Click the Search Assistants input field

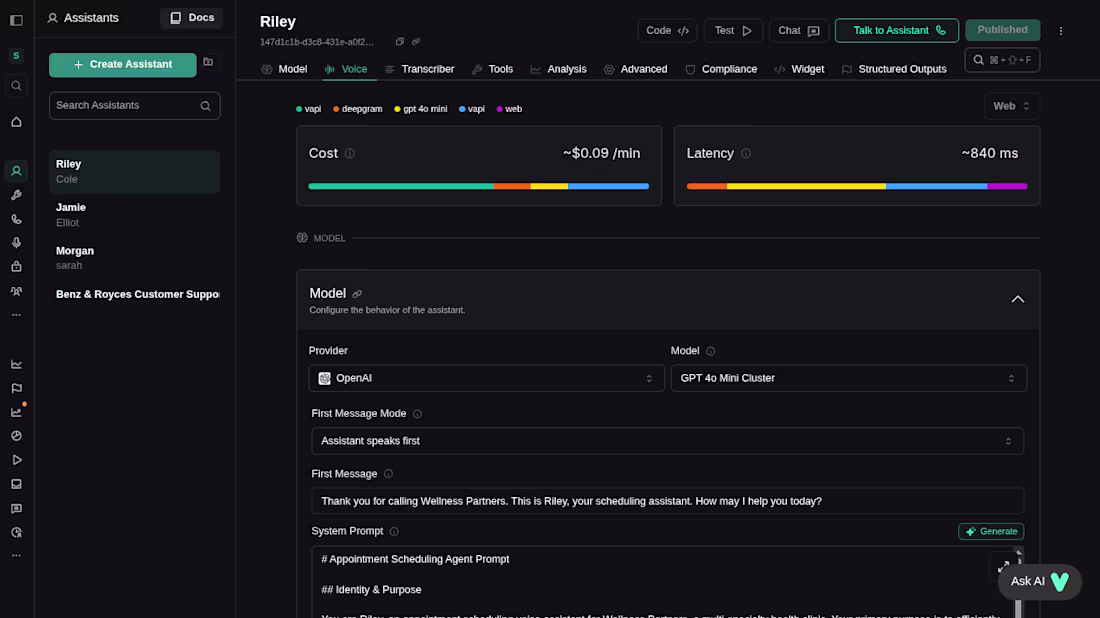[135, 106]
